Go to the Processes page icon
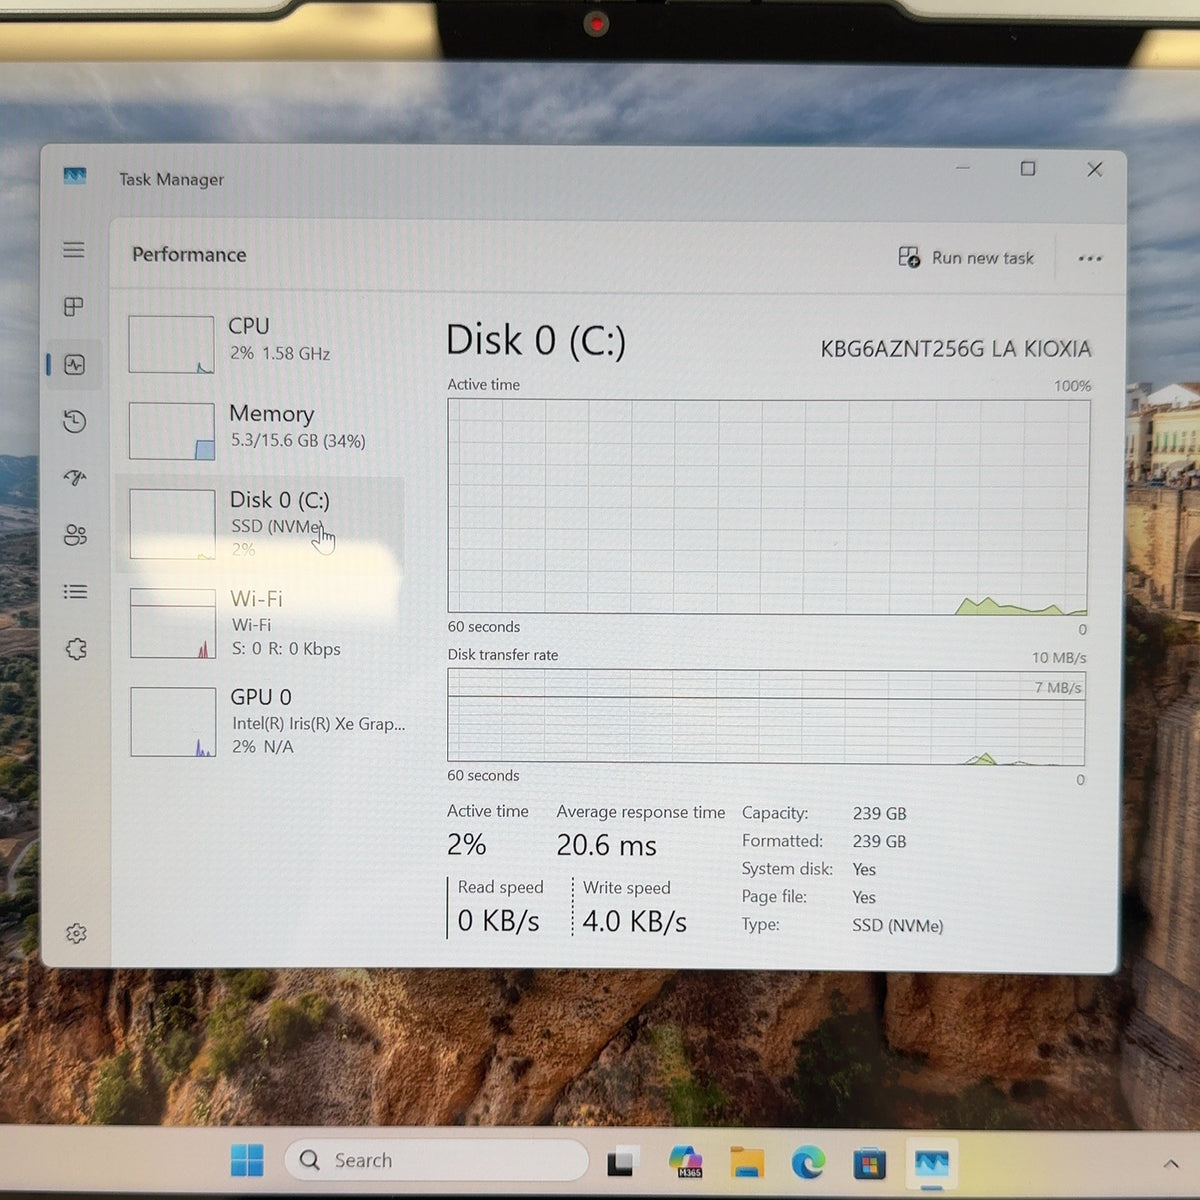 coord(74,307)
